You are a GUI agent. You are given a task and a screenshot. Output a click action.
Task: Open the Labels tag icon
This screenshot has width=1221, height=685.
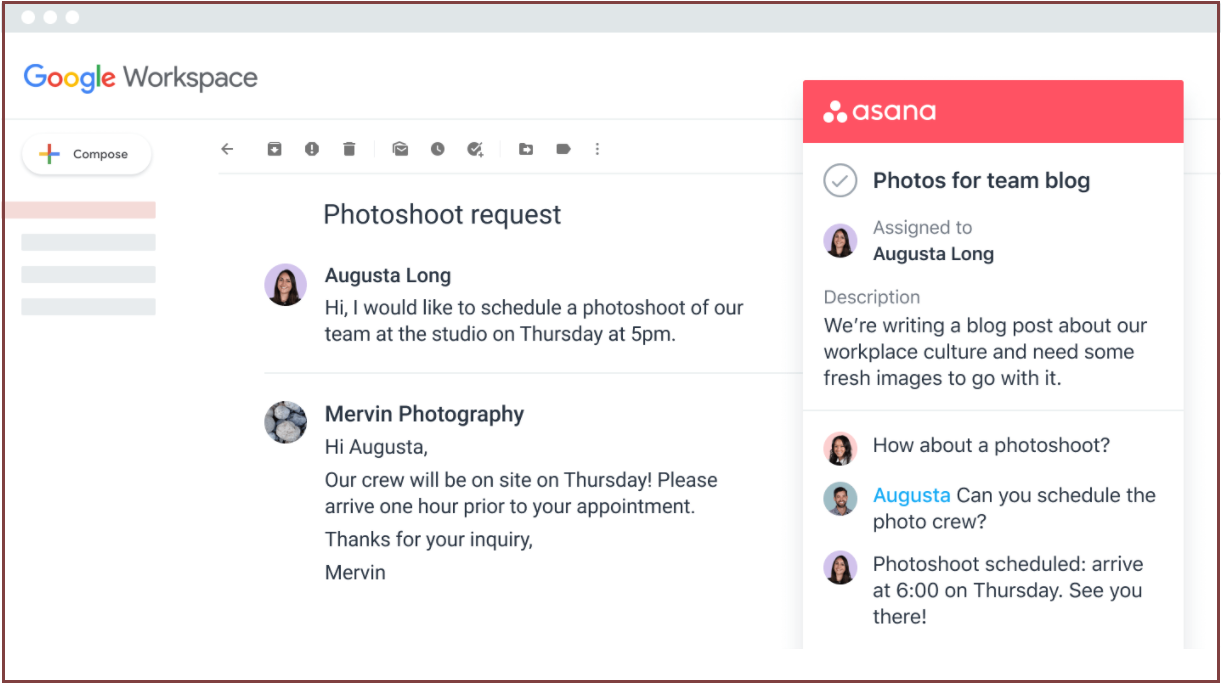tap(563, 149)
